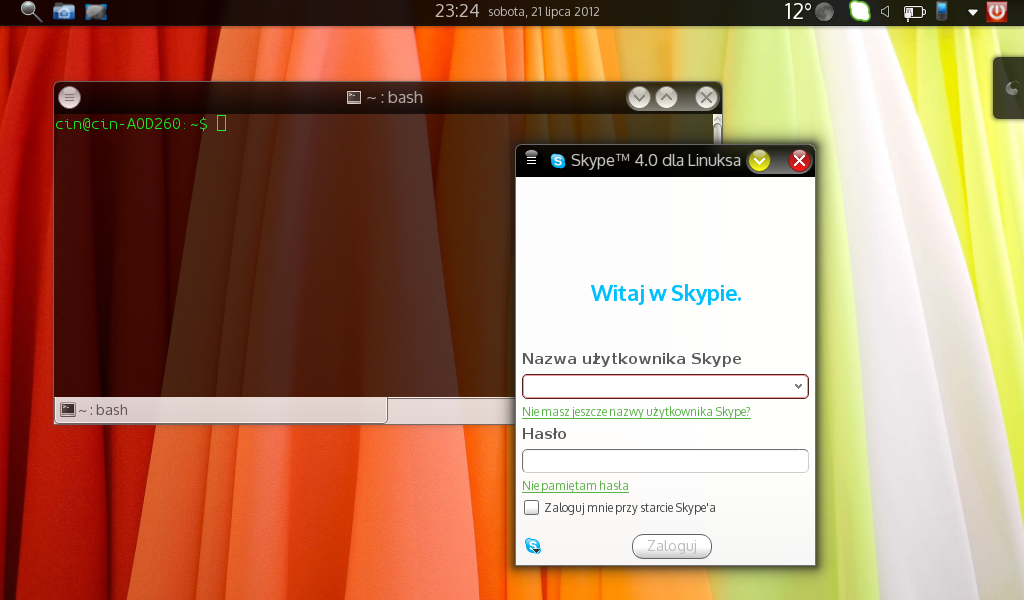Click the moon activity panel on right edge

click(1010, 88)
